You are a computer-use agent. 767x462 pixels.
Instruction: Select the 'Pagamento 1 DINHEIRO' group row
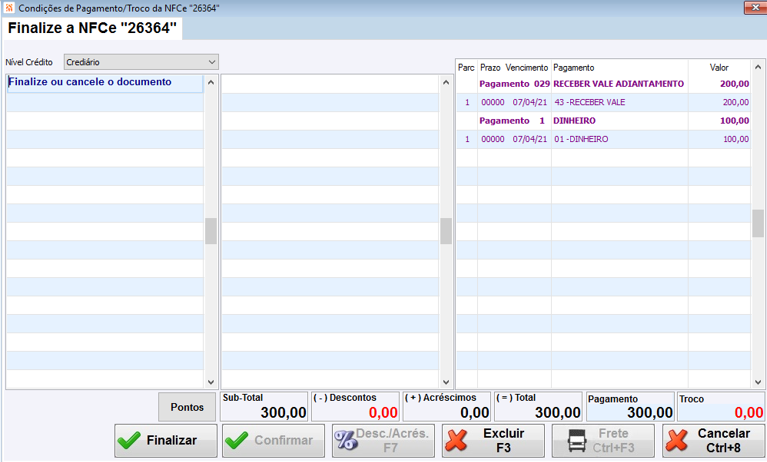604,121
